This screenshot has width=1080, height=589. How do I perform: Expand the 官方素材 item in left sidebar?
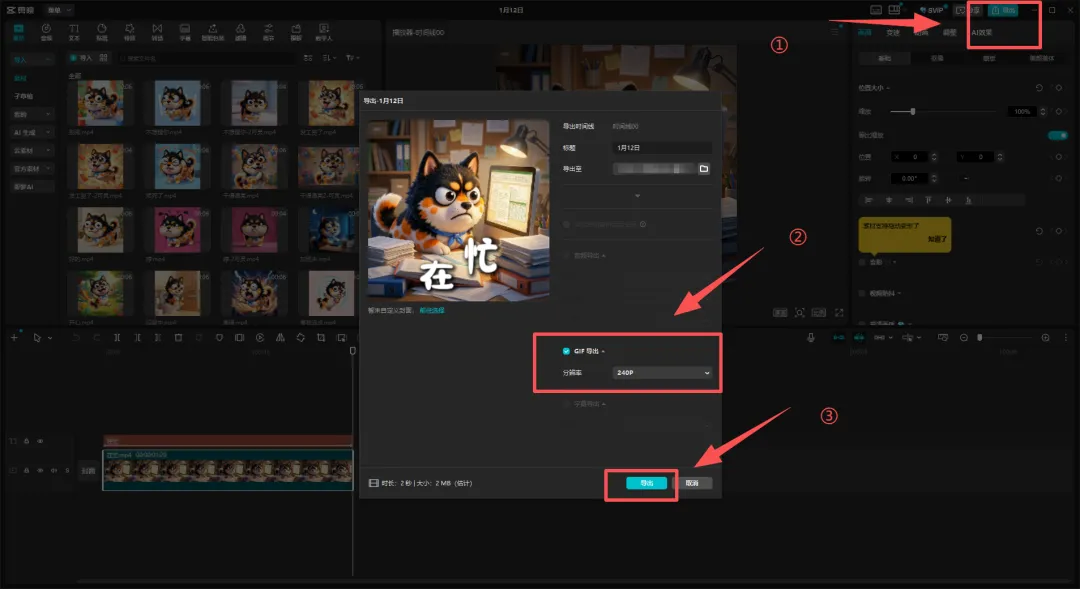click(32, 168)
